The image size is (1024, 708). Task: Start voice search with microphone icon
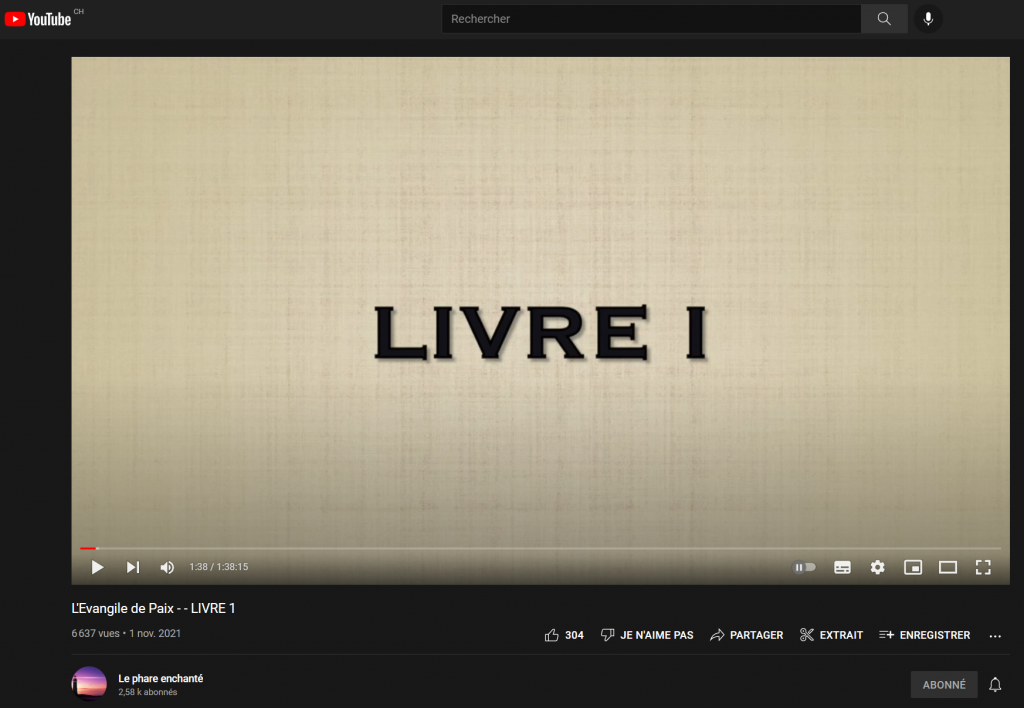tap(928, 19)
